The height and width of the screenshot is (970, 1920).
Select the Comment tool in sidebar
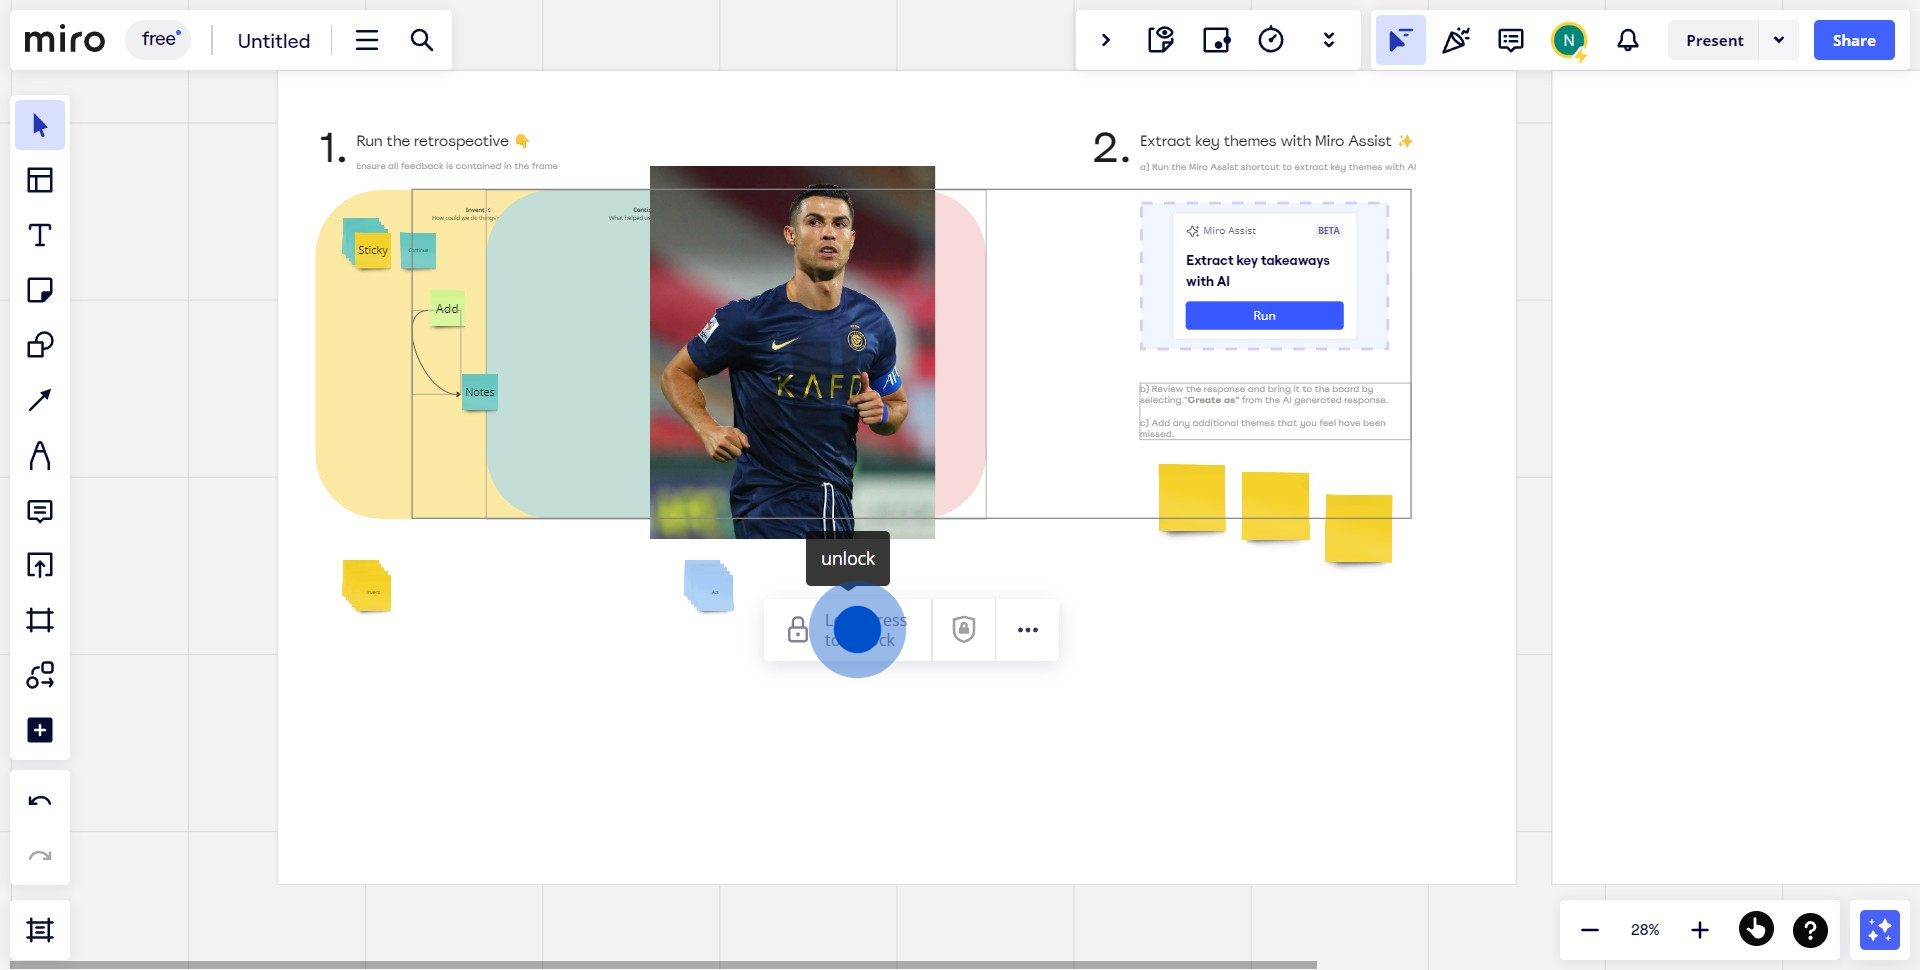(x=40, y=511)
